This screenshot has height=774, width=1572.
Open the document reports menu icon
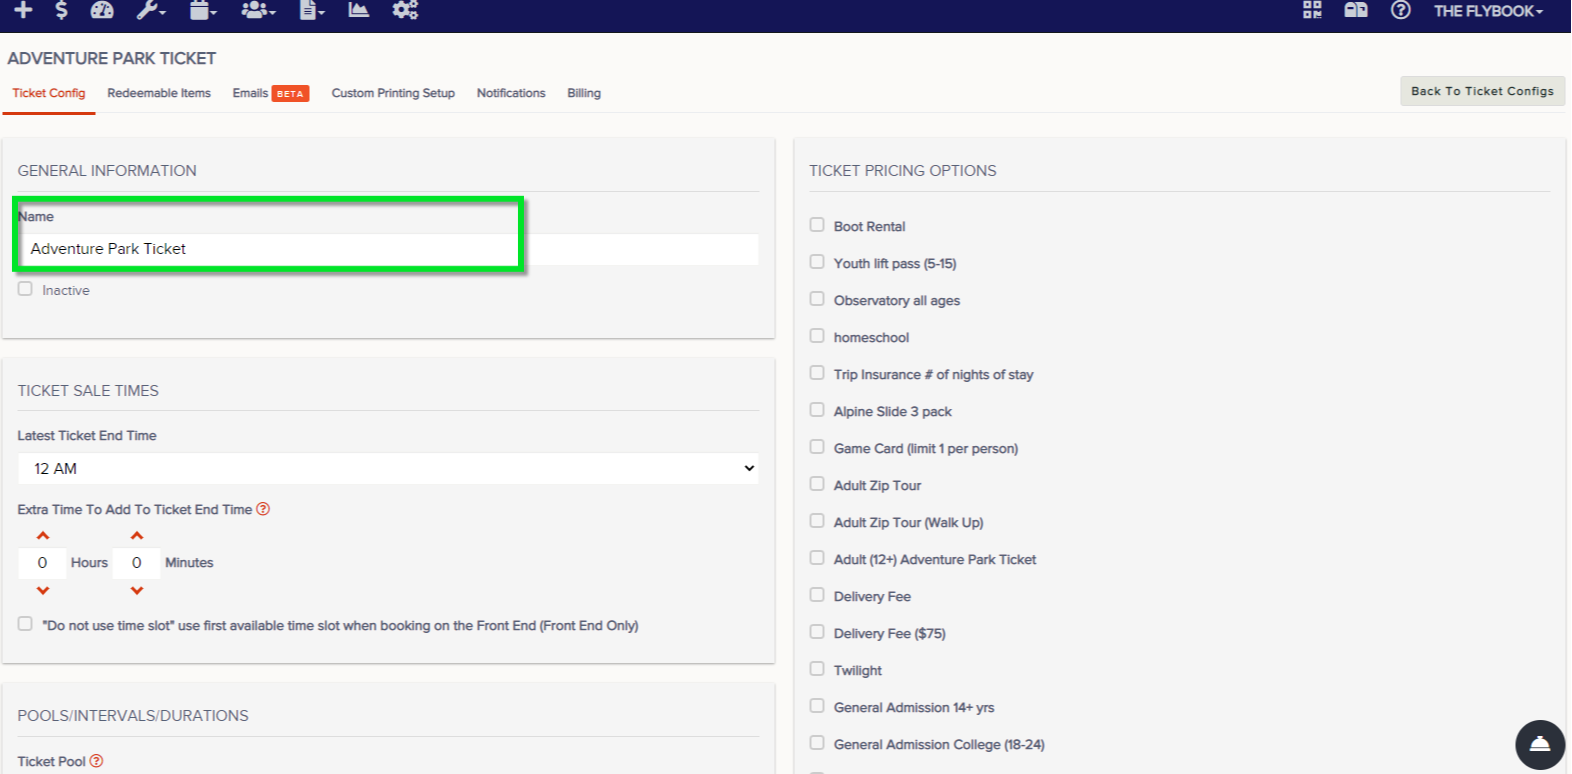pyautogui.click(x=312, y=10)
